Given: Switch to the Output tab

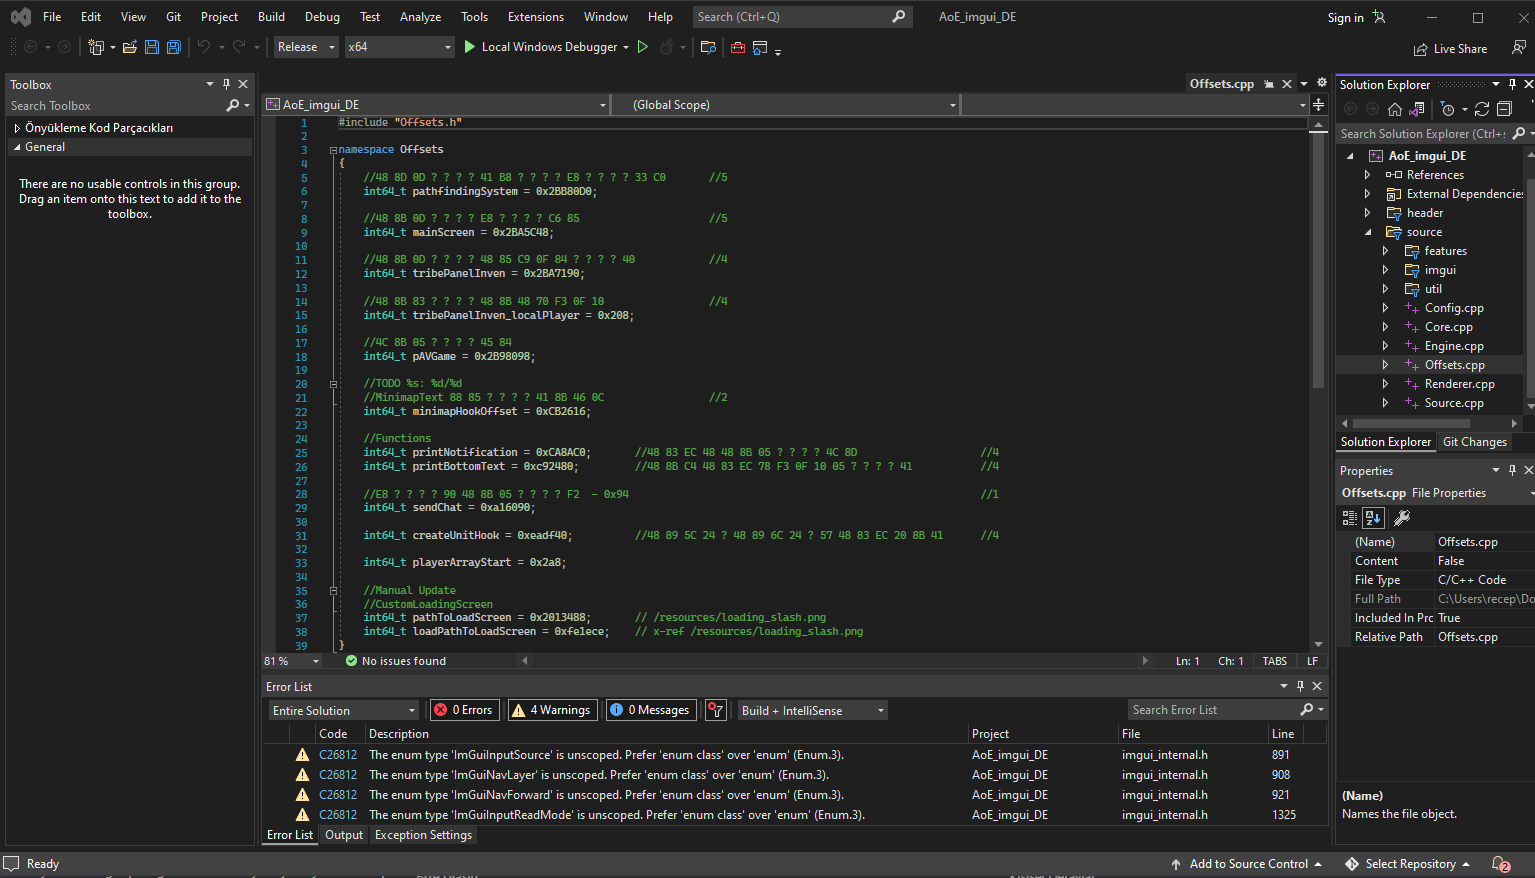Looking at the screenshot, I should (x=344, y=835).
